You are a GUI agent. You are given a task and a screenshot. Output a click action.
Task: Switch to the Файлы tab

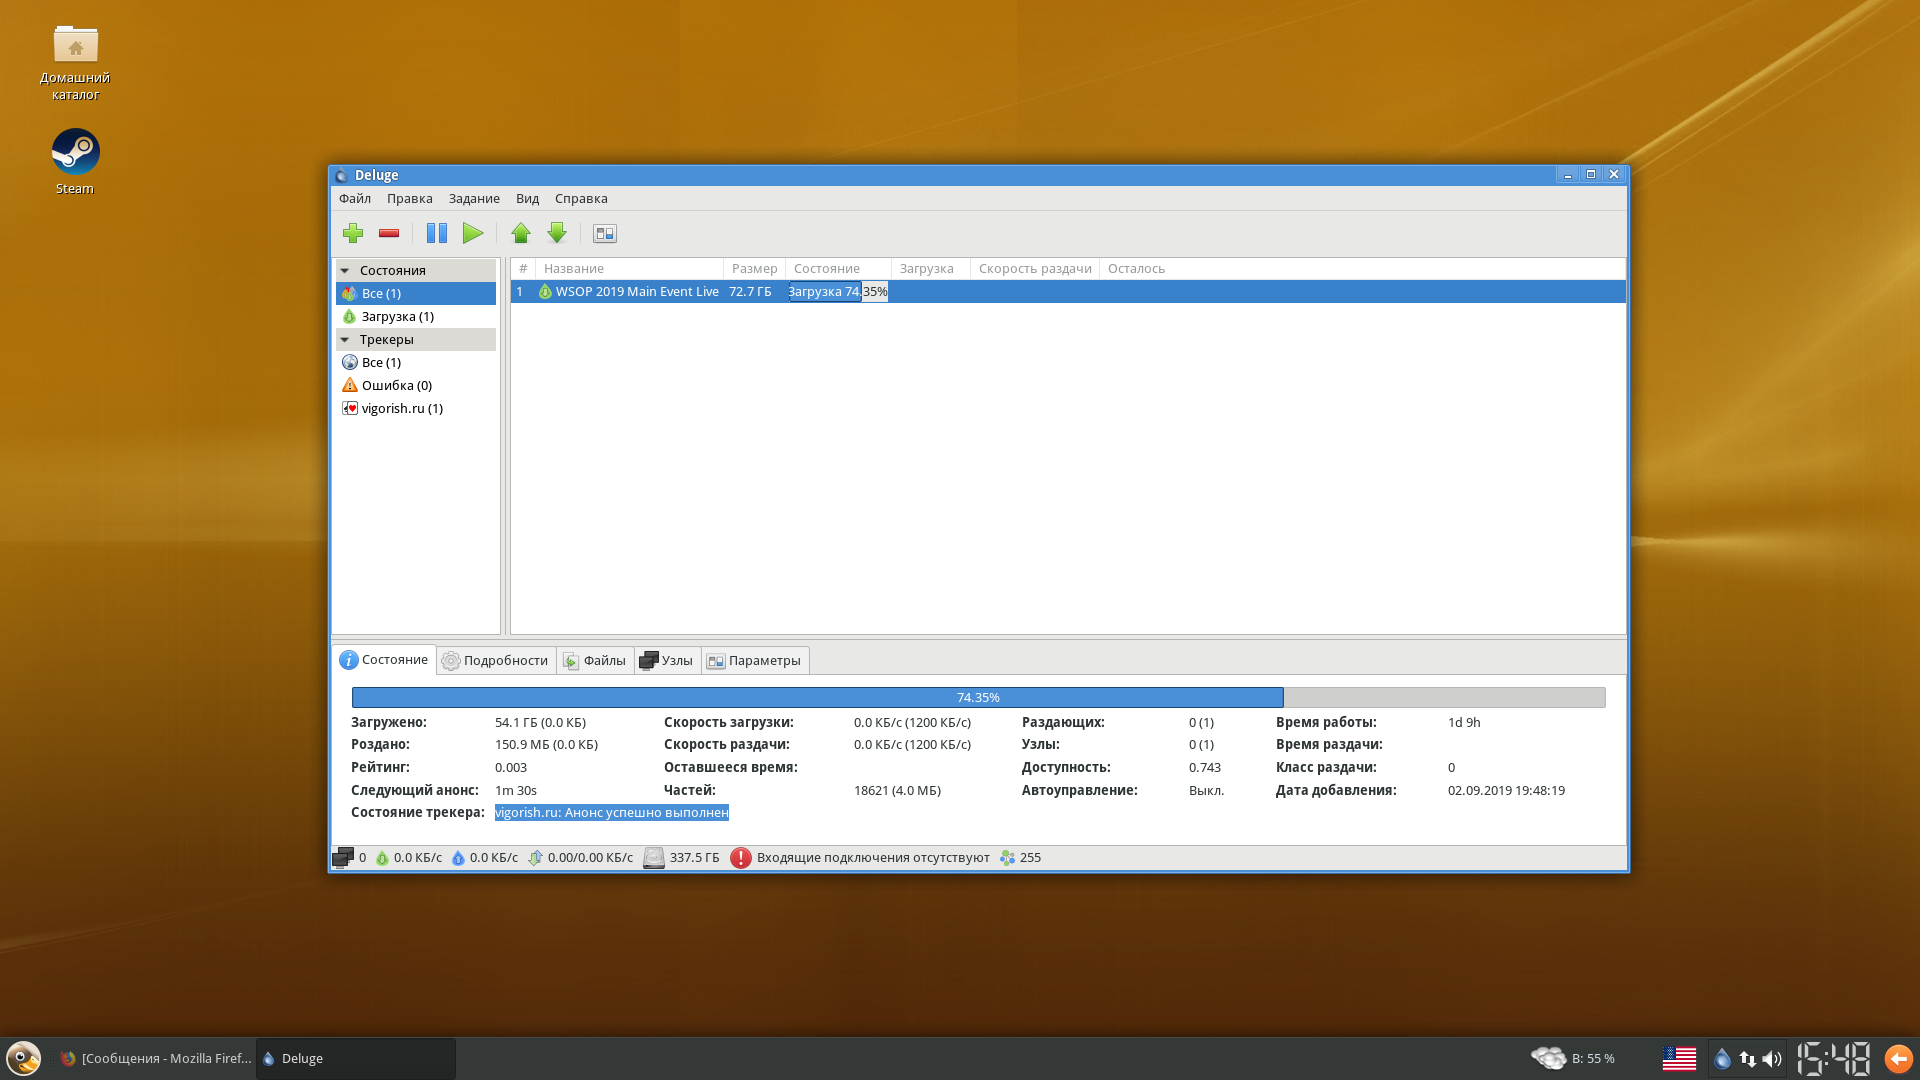click(x=595, y=660)
